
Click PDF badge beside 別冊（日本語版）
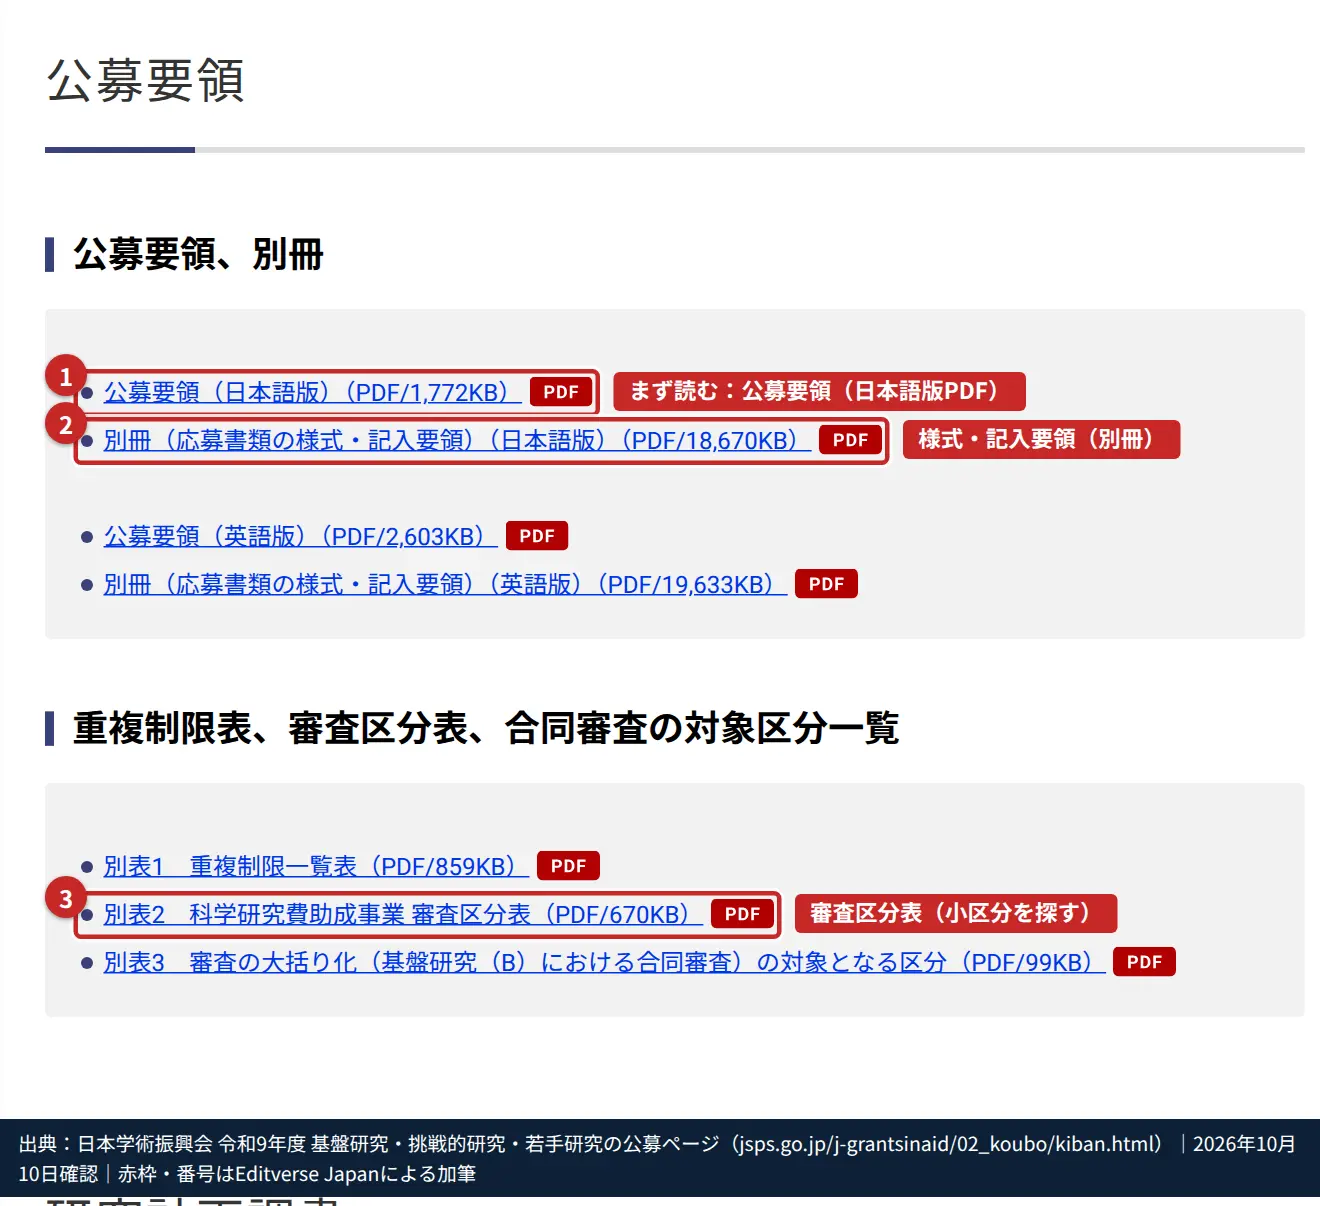pos(850,440)
